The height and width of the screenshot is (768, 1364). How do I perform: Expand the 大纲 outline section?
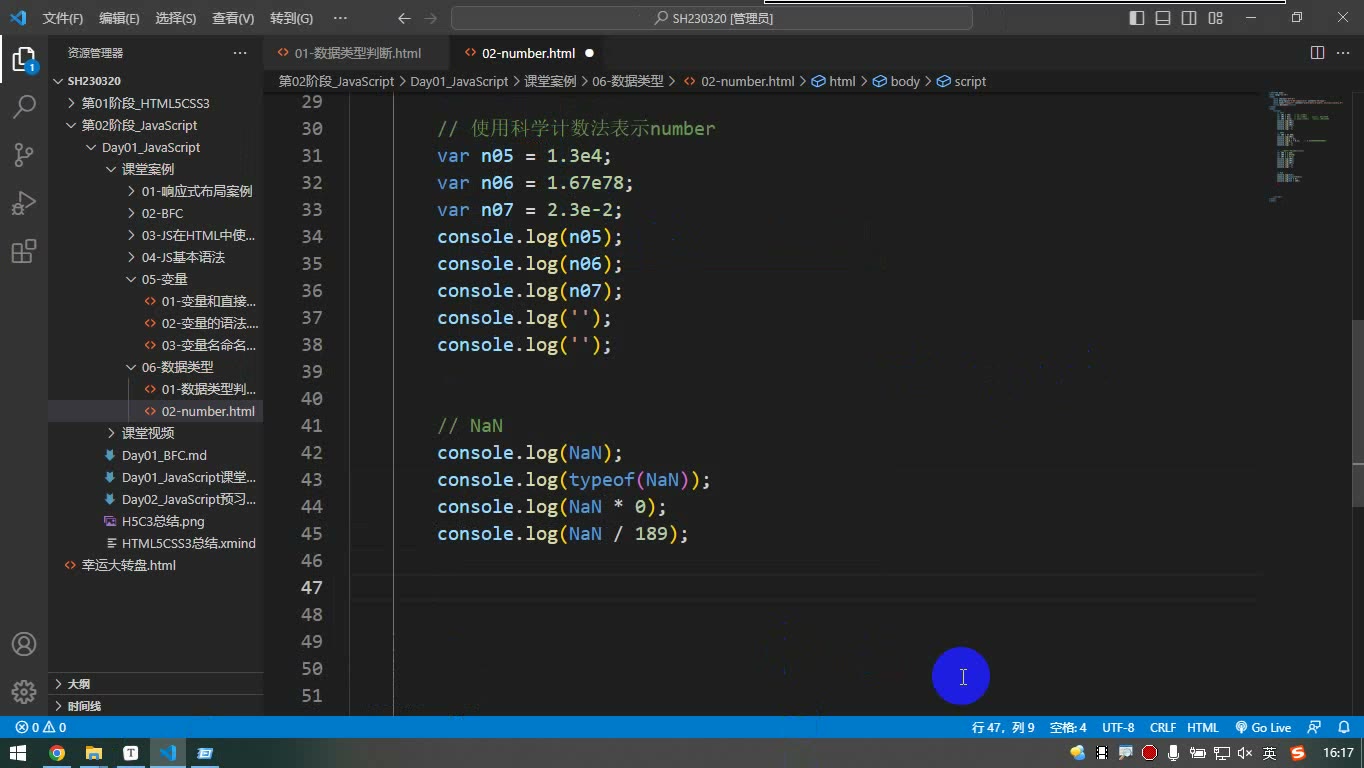tap(155, 684)
